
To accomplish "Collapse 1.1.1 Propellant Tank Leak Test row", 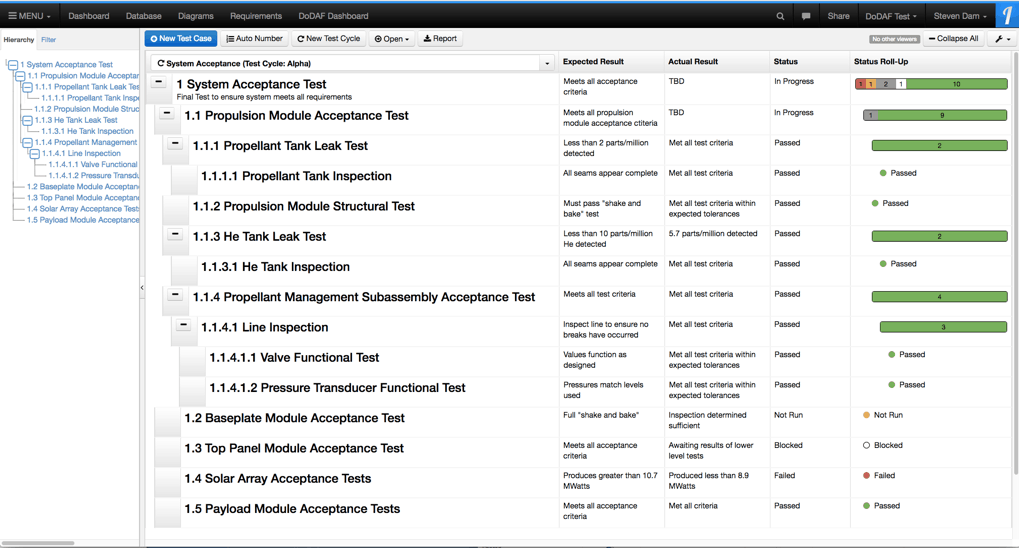I will [175, 144].
